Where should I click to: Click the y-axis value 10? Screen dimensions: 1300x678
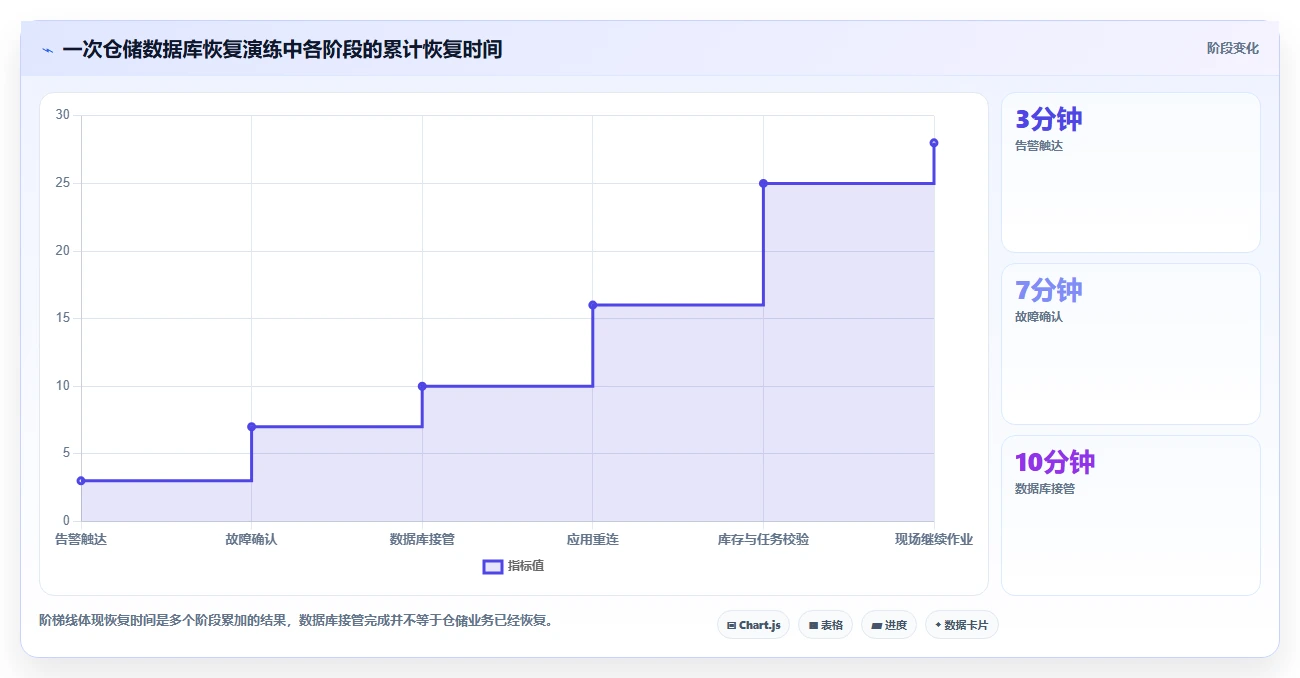tap(62, 386)
